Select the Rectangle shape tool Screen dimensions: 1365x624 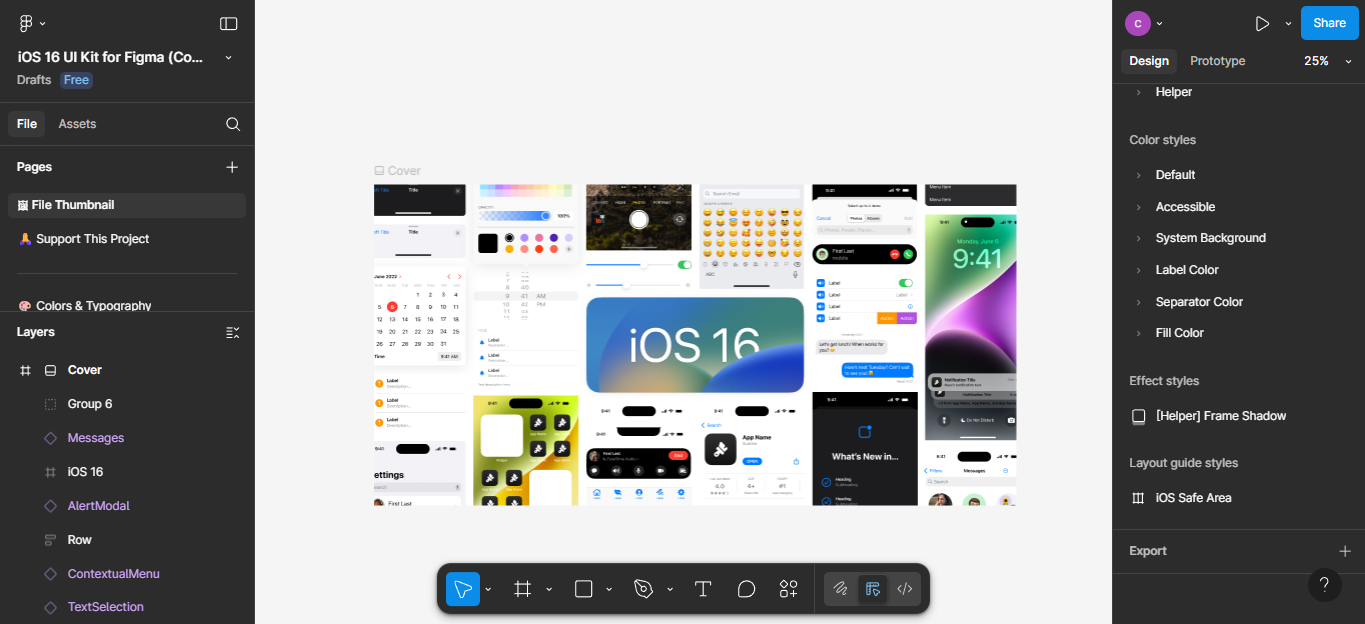click(x=584, y=589)
